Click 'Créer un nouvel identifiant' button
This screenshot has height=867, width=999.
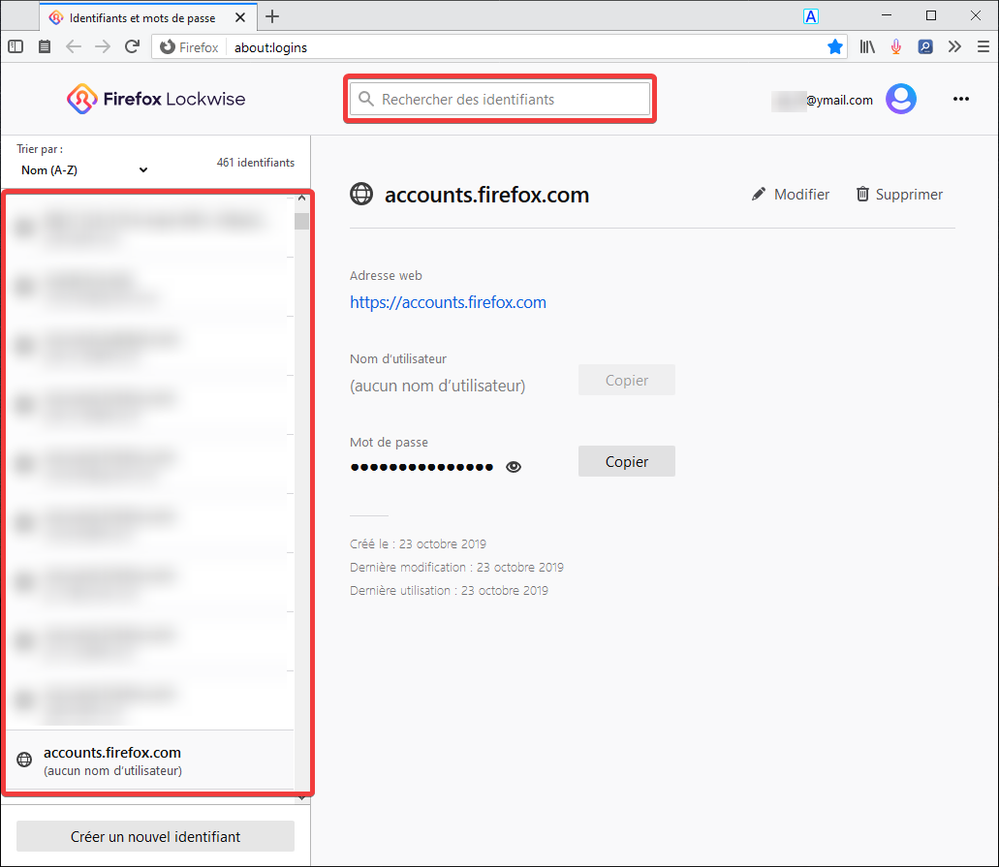tap(155, 836)
